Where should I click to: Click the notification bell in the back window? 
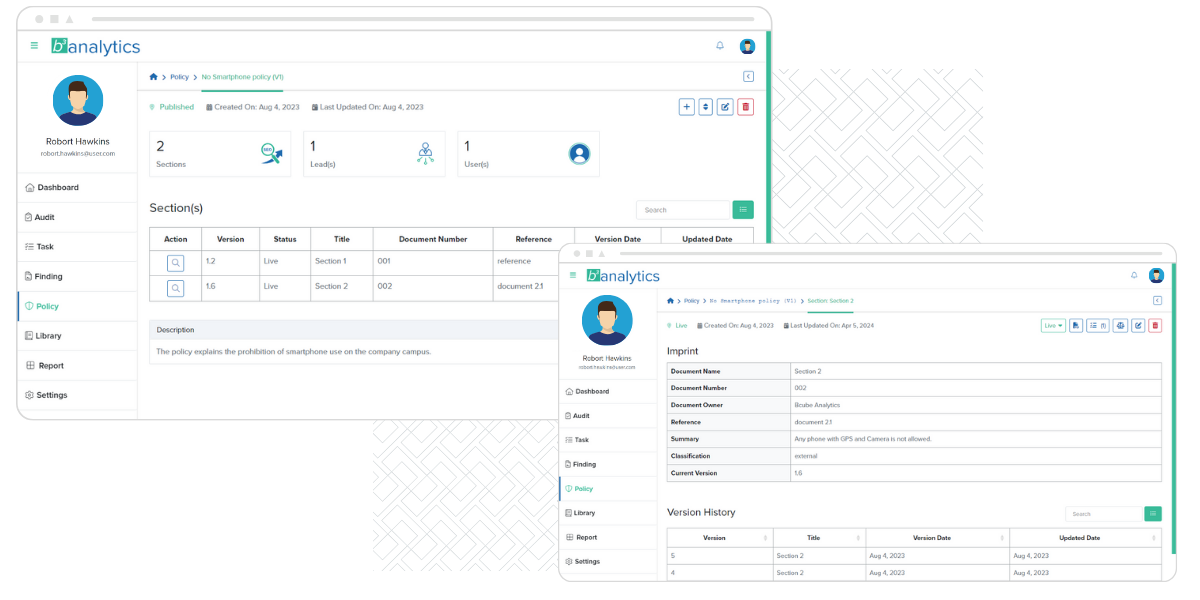(x=720, y=46)
